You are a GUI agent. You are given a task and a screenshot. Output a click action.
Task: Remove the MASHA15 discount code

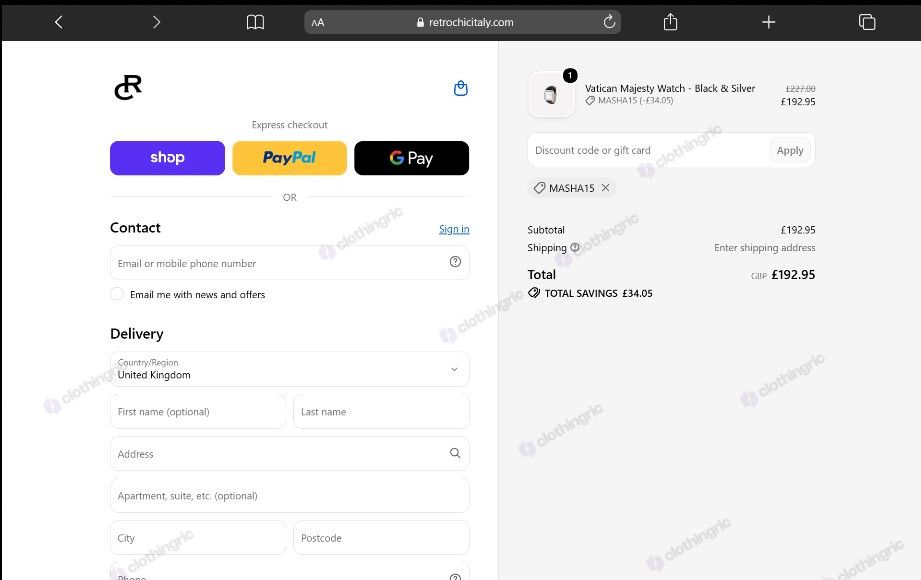tap(606, 187)
